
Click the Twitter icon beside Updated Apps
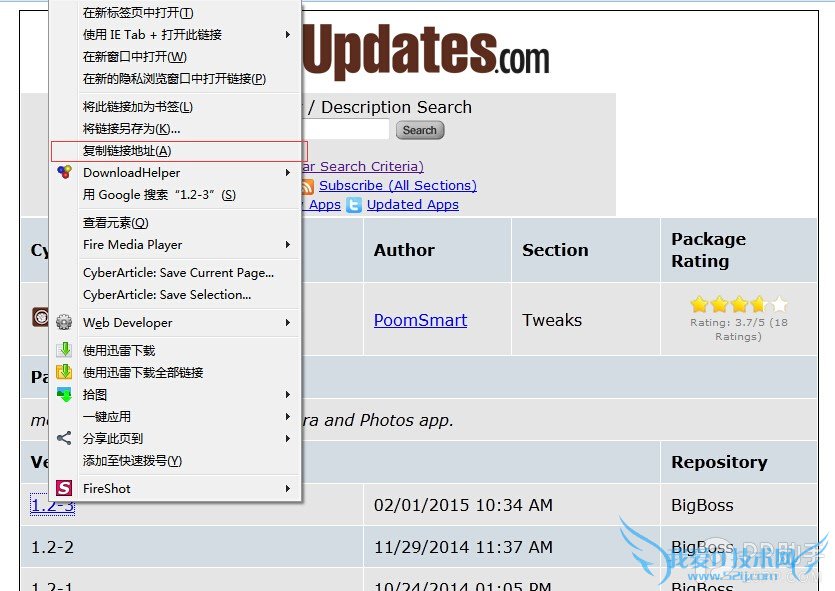click(x=354, y=205)
